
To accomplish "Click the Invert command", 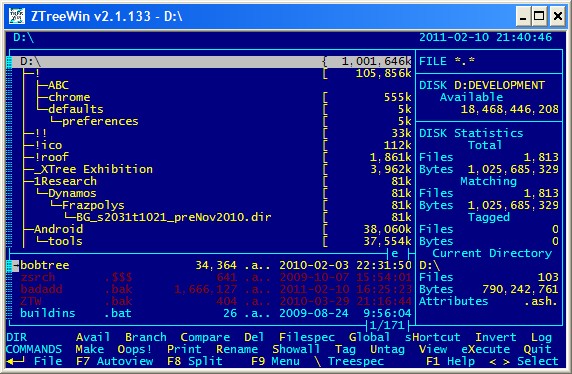I will click(496, 337).
